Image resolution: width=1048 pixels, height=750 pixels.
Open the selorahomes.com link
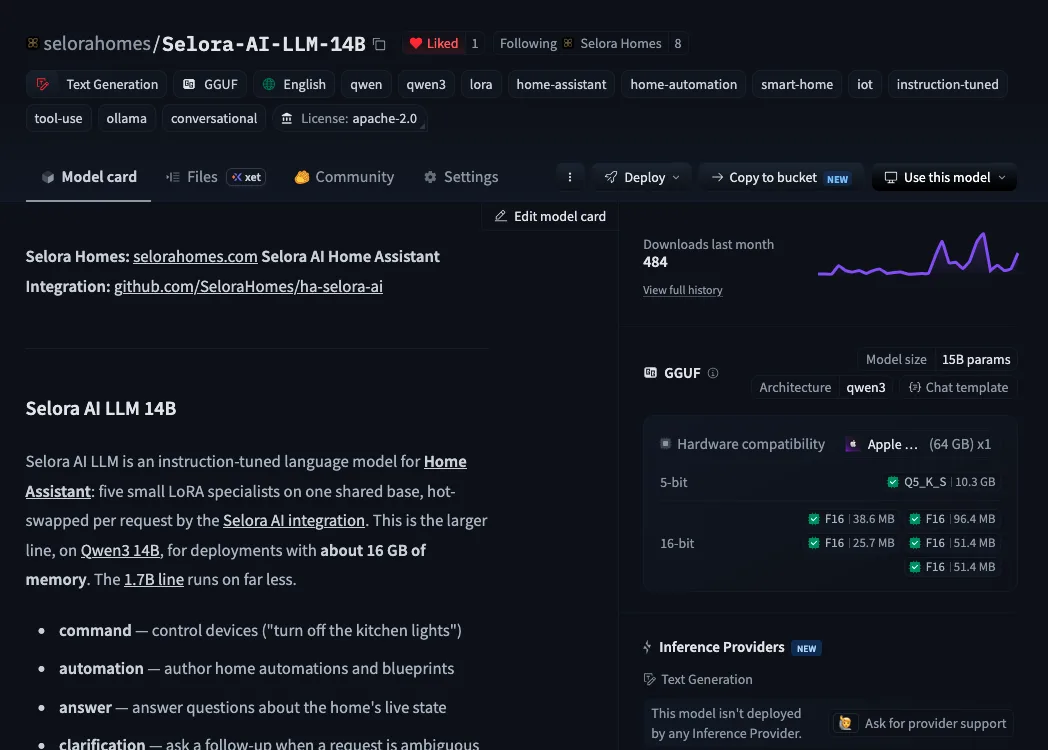(195, 256)
